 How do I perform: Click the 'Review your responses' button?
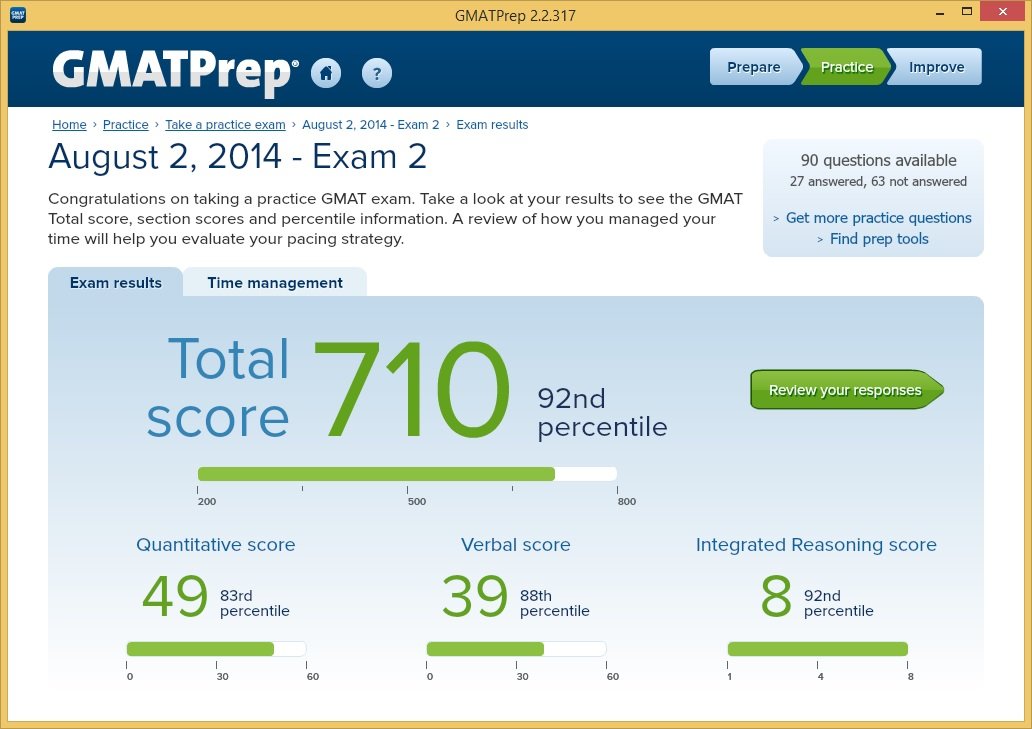(x=846, y=390)
